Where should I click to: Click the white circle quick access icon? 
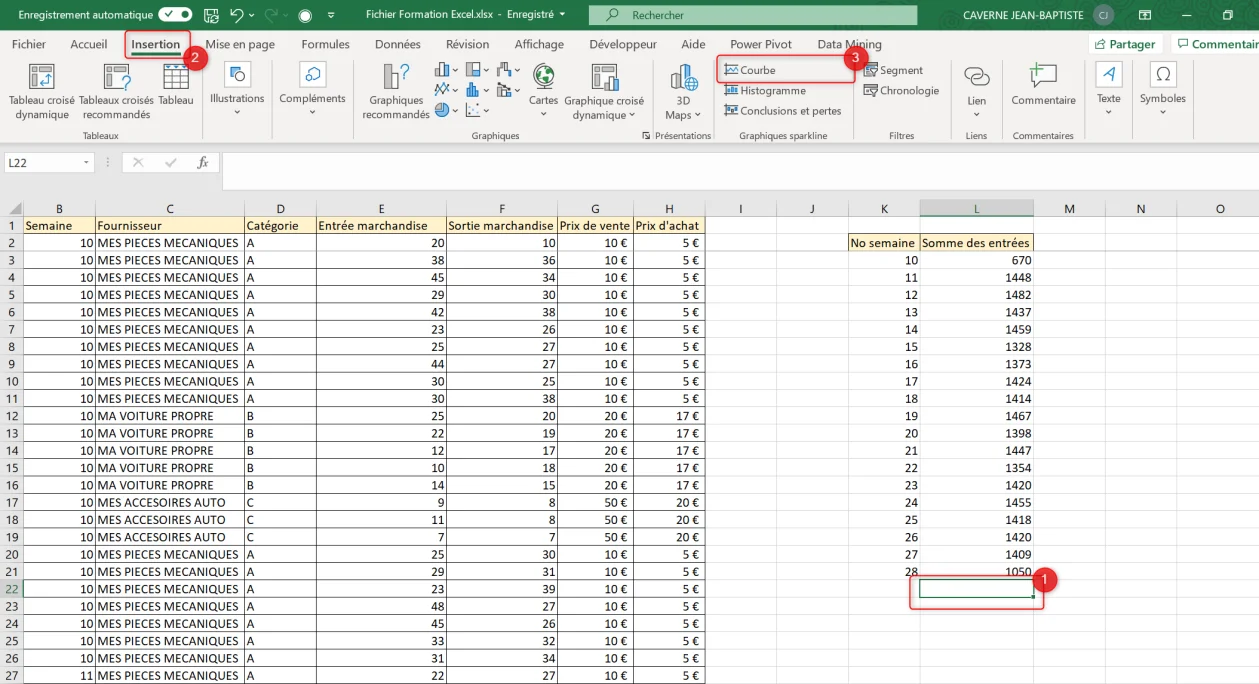coord(305,15)
